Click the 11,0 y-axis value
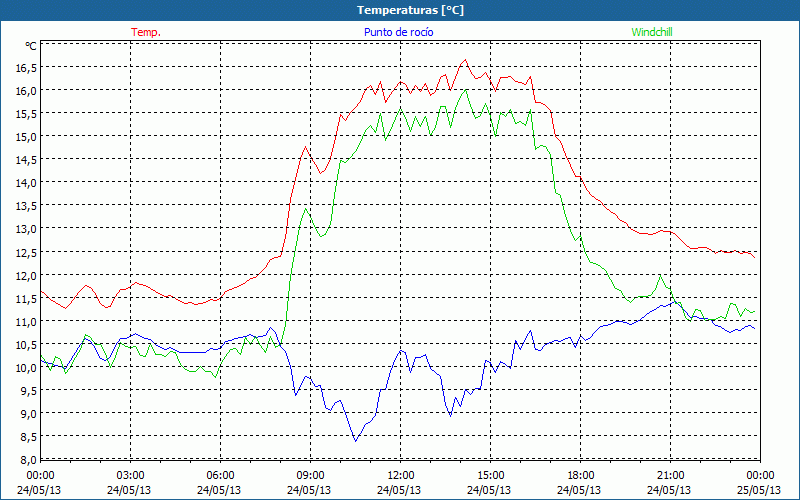 click(27, 321)
